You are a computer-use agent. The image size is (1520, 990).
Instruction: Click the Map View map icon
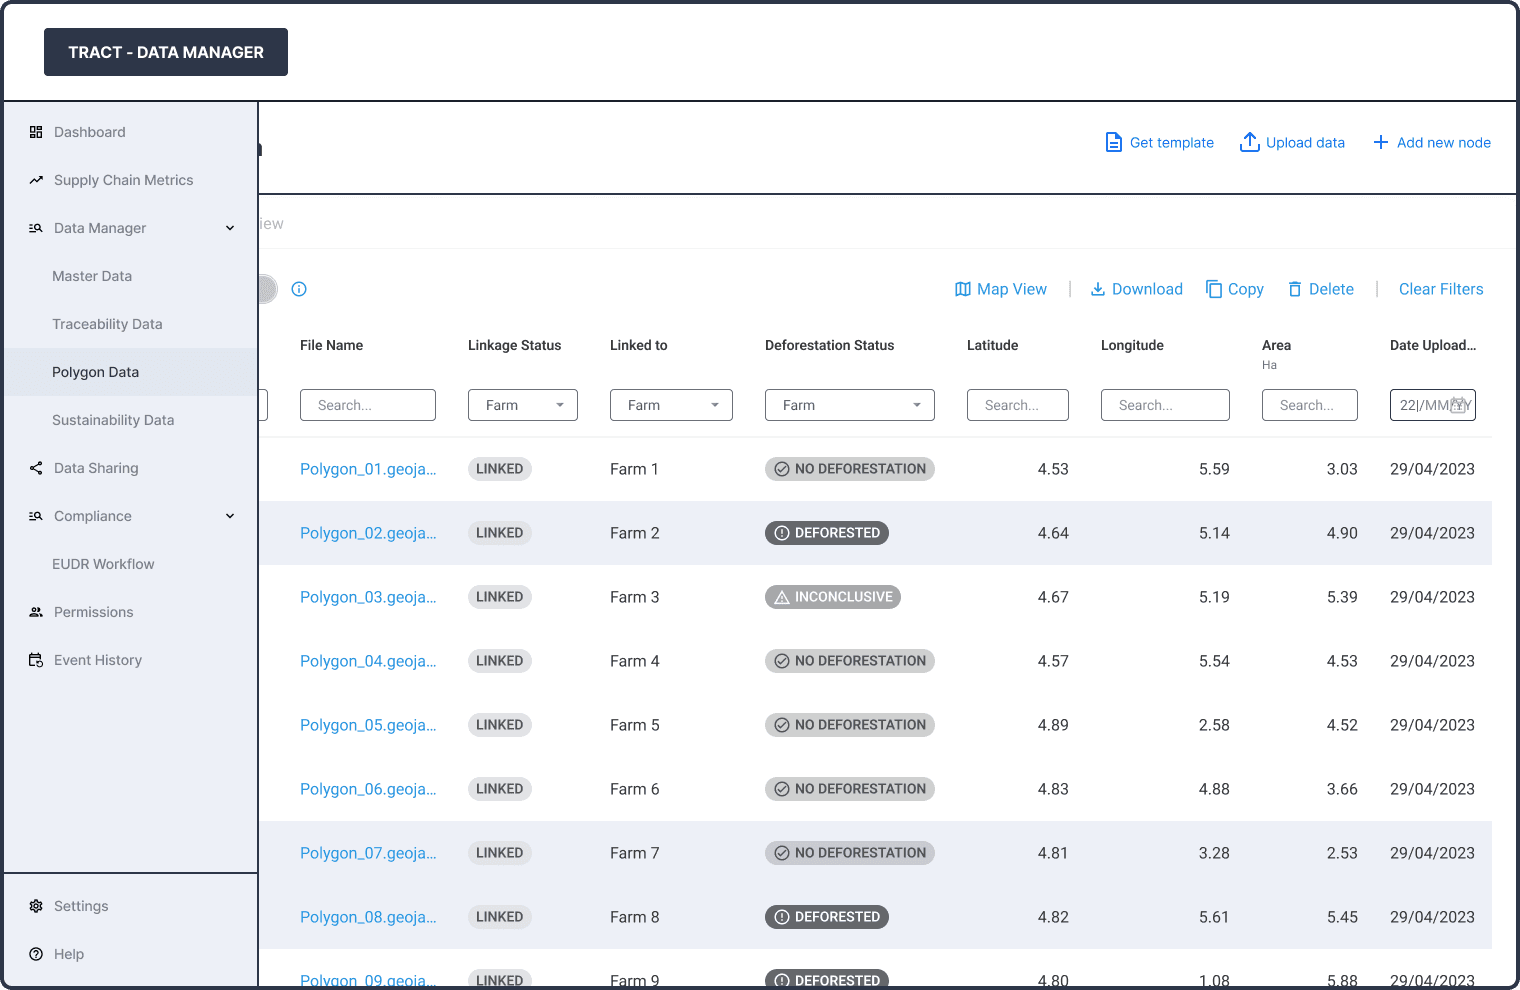(x=963, y=289)
